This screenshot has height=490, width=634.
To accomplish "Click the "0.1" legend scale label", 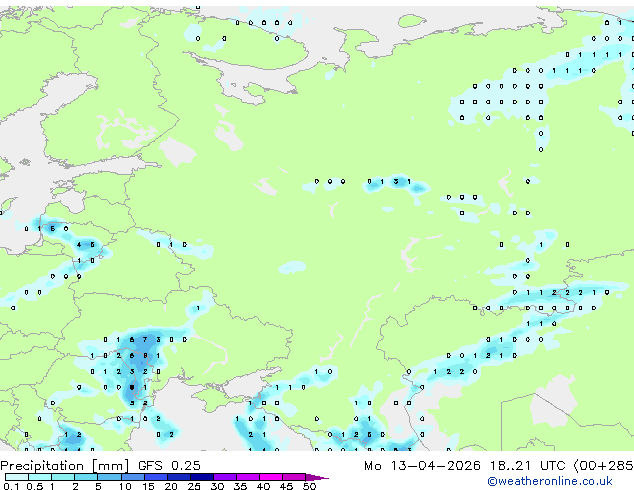I will [x=11, y=486].
